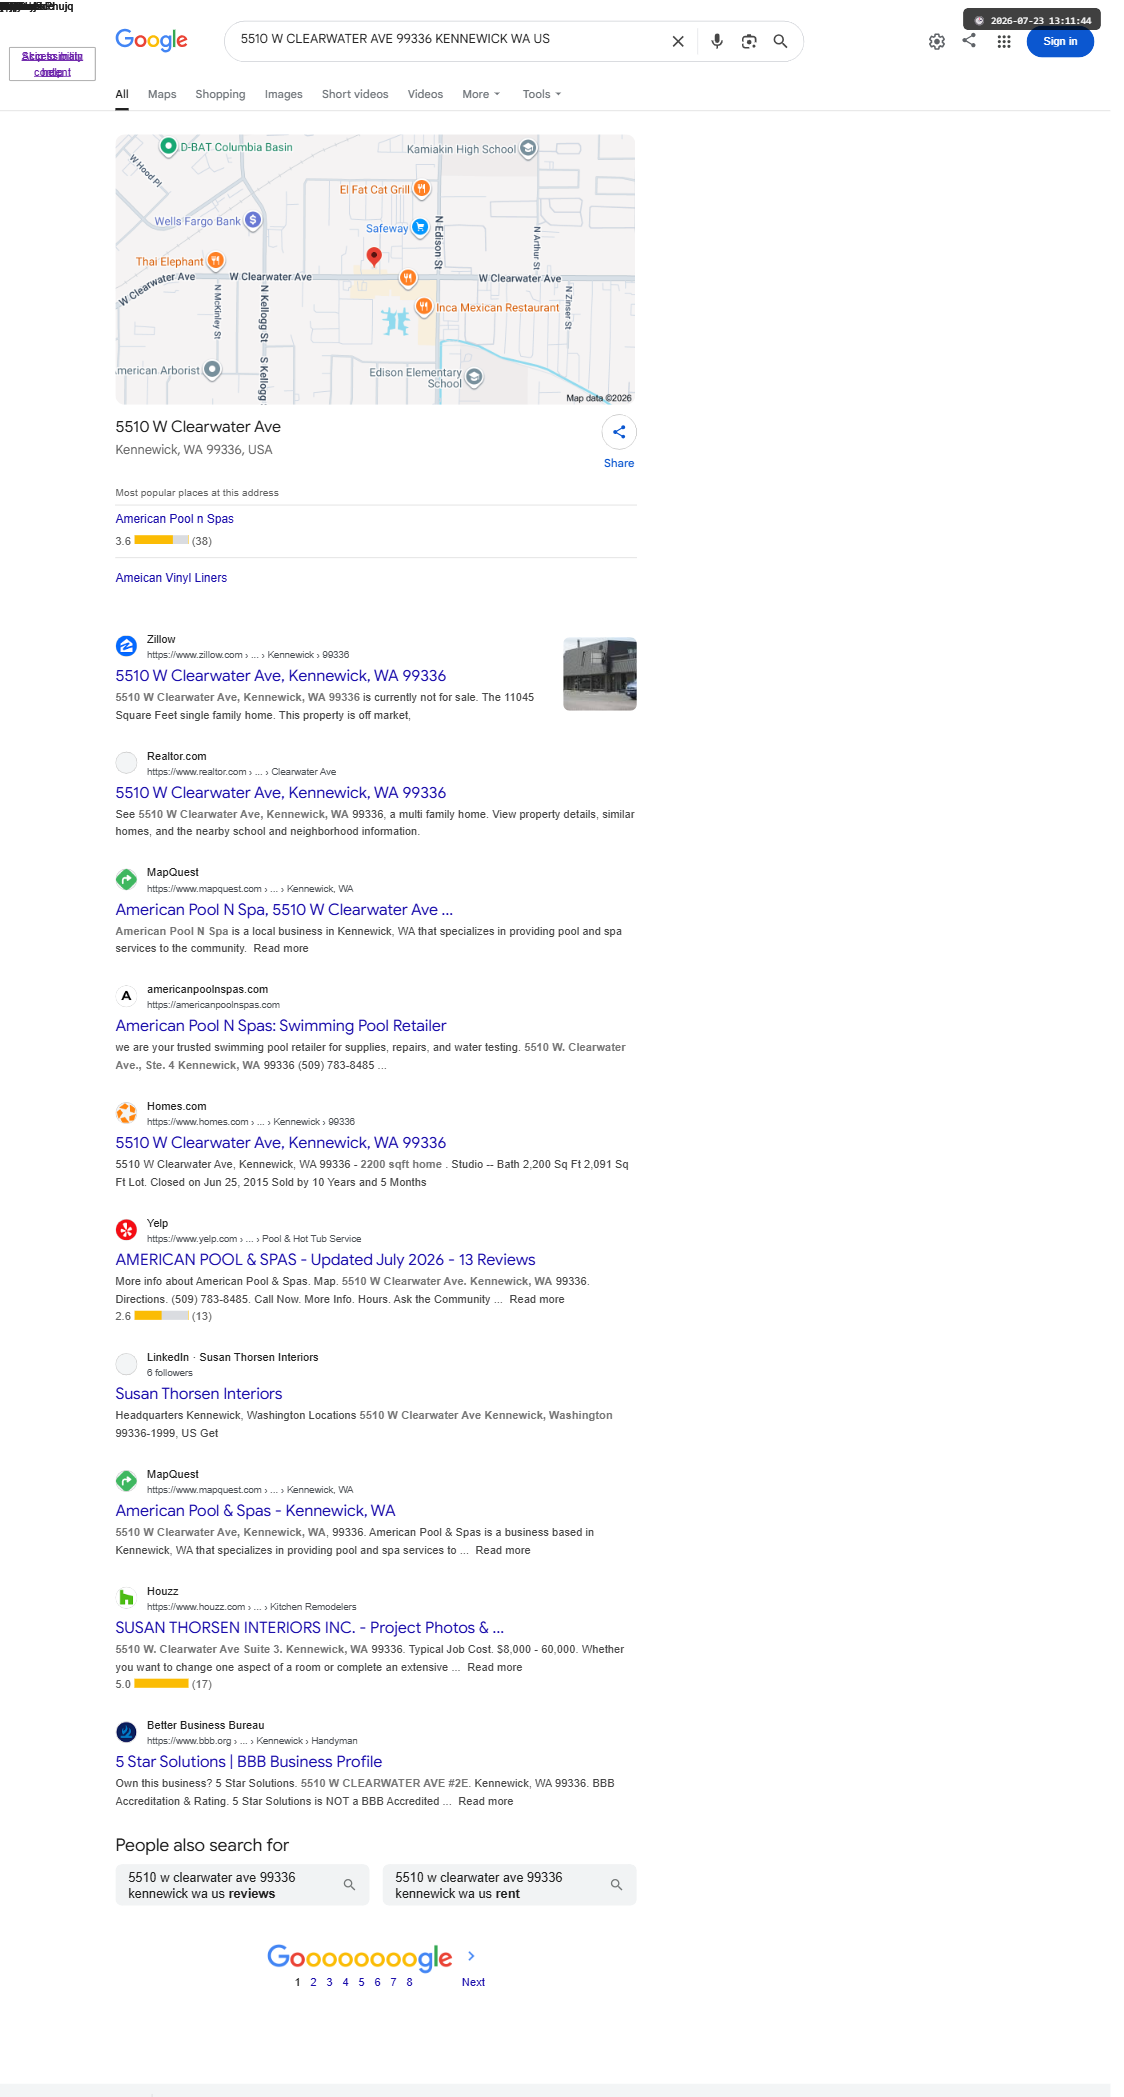Share the 5510 W Clearwater Ave location
Screen dimensions: 1124x2097
[x=619, y=432]
